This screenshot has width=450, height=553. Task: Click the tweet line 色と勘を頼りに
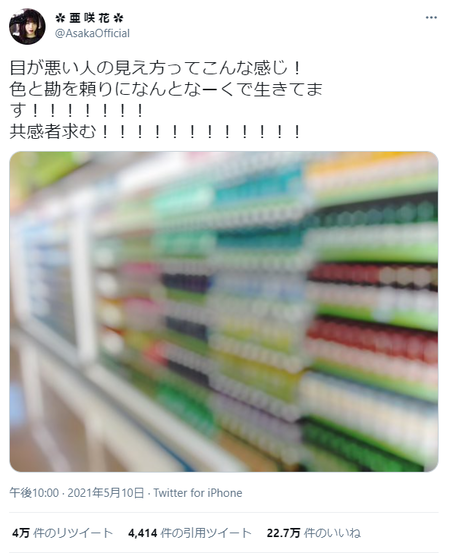click(x=166, y=89)
